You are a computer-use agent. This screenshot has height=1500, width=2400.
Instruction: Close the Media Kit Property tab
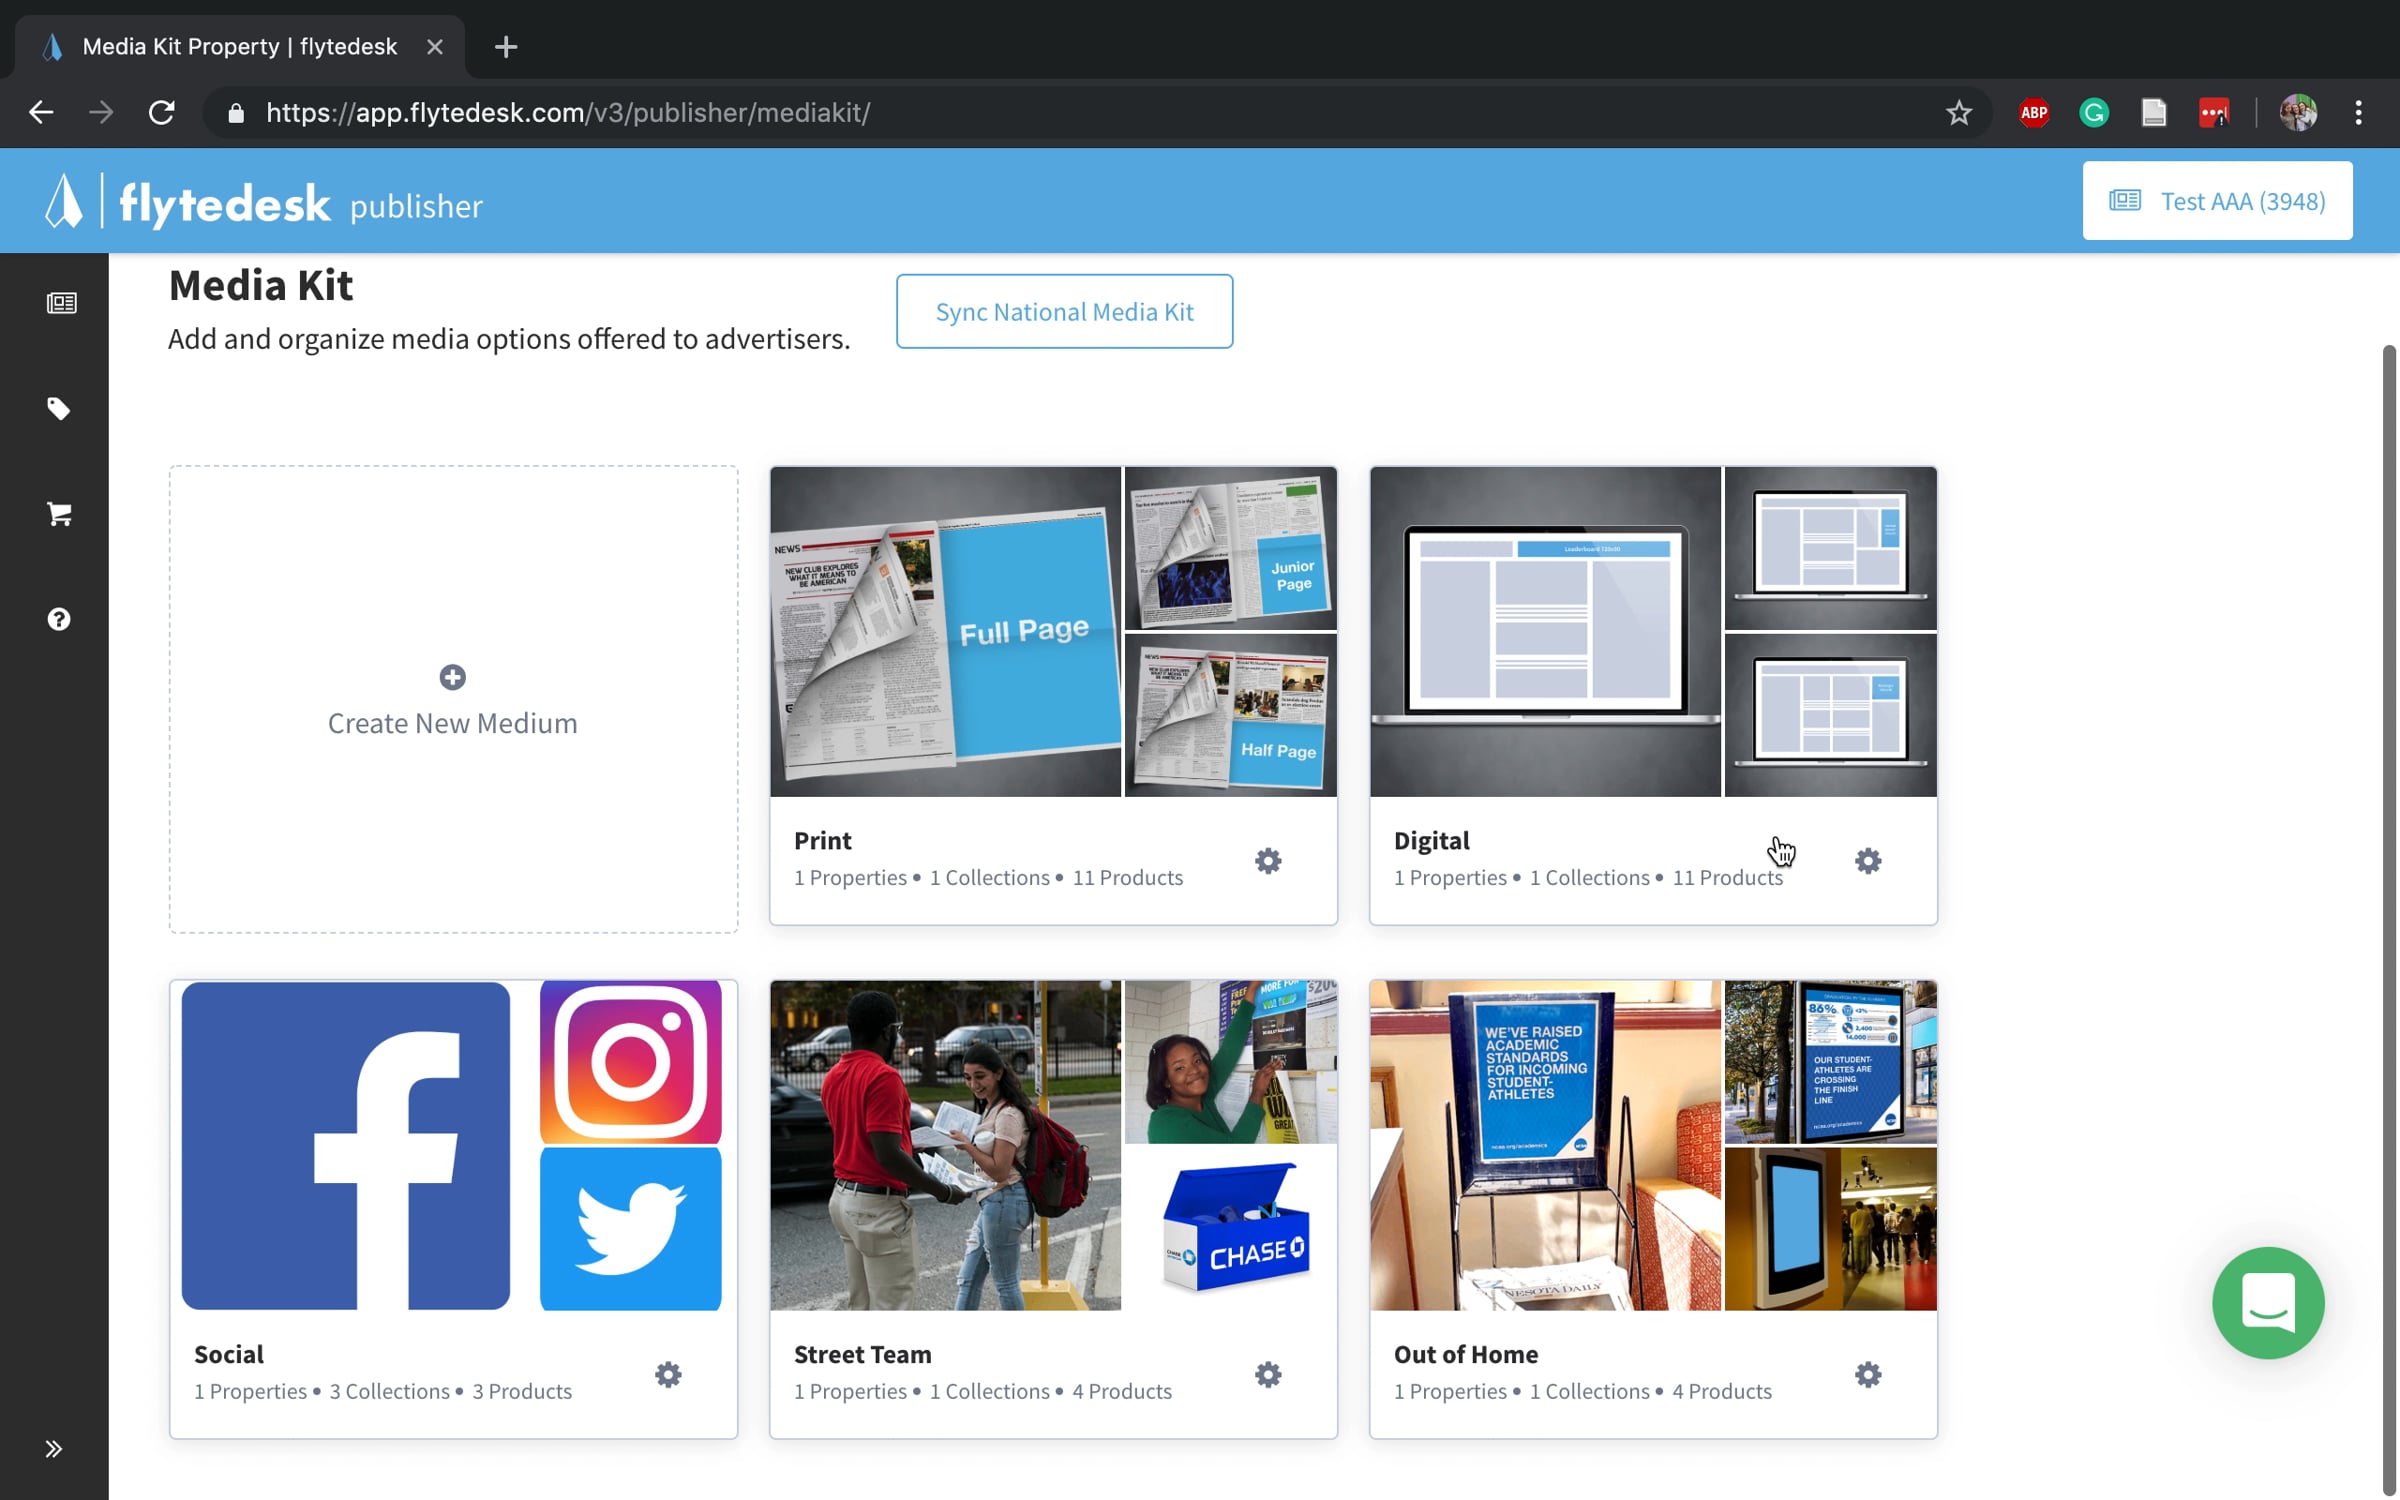click(x=434, y=47)
